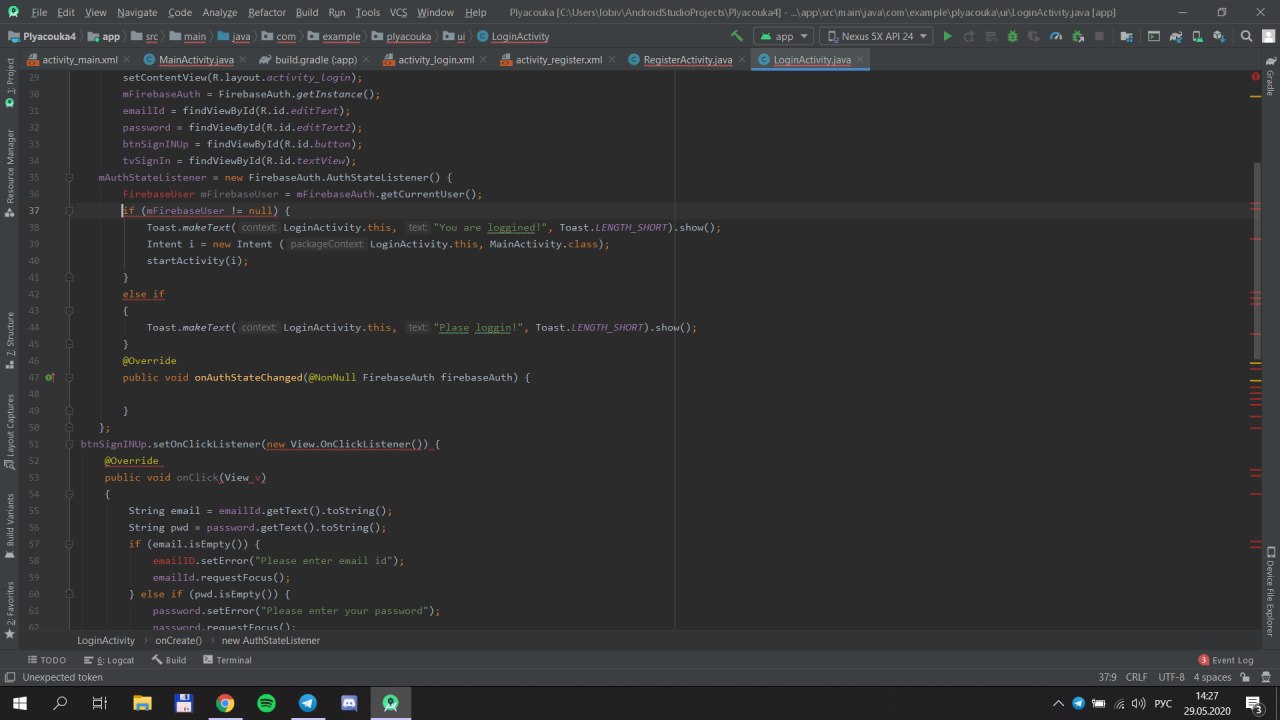This screenshot has height=720, width=1280.
Task: Open Chrome from the Windows taskbar
Action: 225,703
